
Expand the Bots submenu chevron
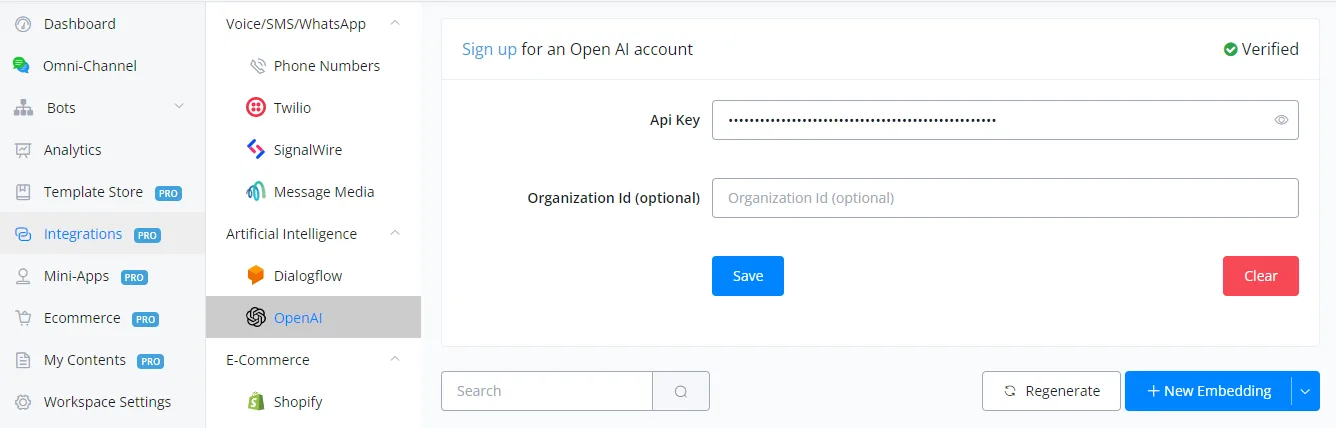click(179, 107)
